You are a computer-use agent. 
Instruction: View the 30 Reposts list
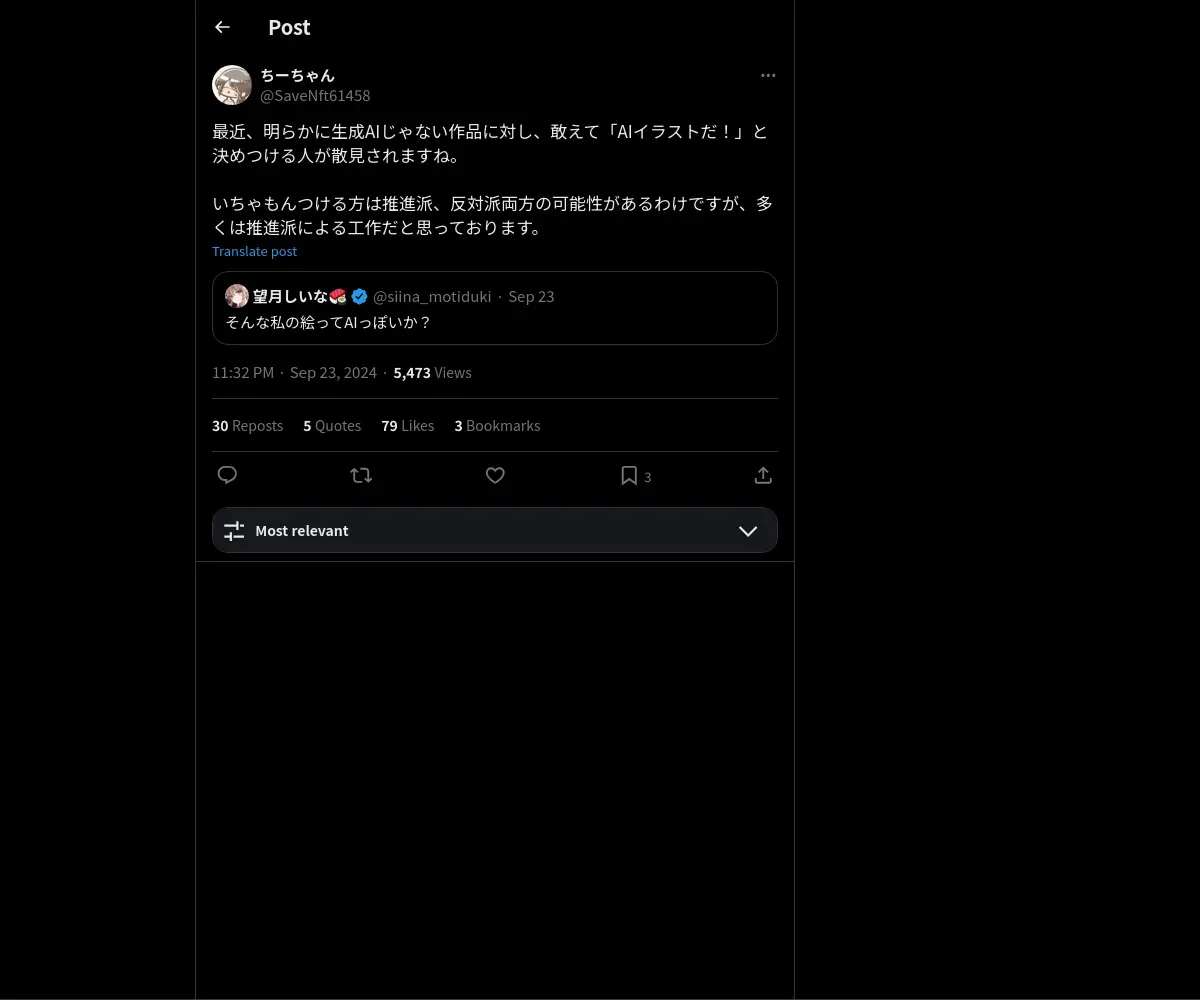click(x=247, y=425)
